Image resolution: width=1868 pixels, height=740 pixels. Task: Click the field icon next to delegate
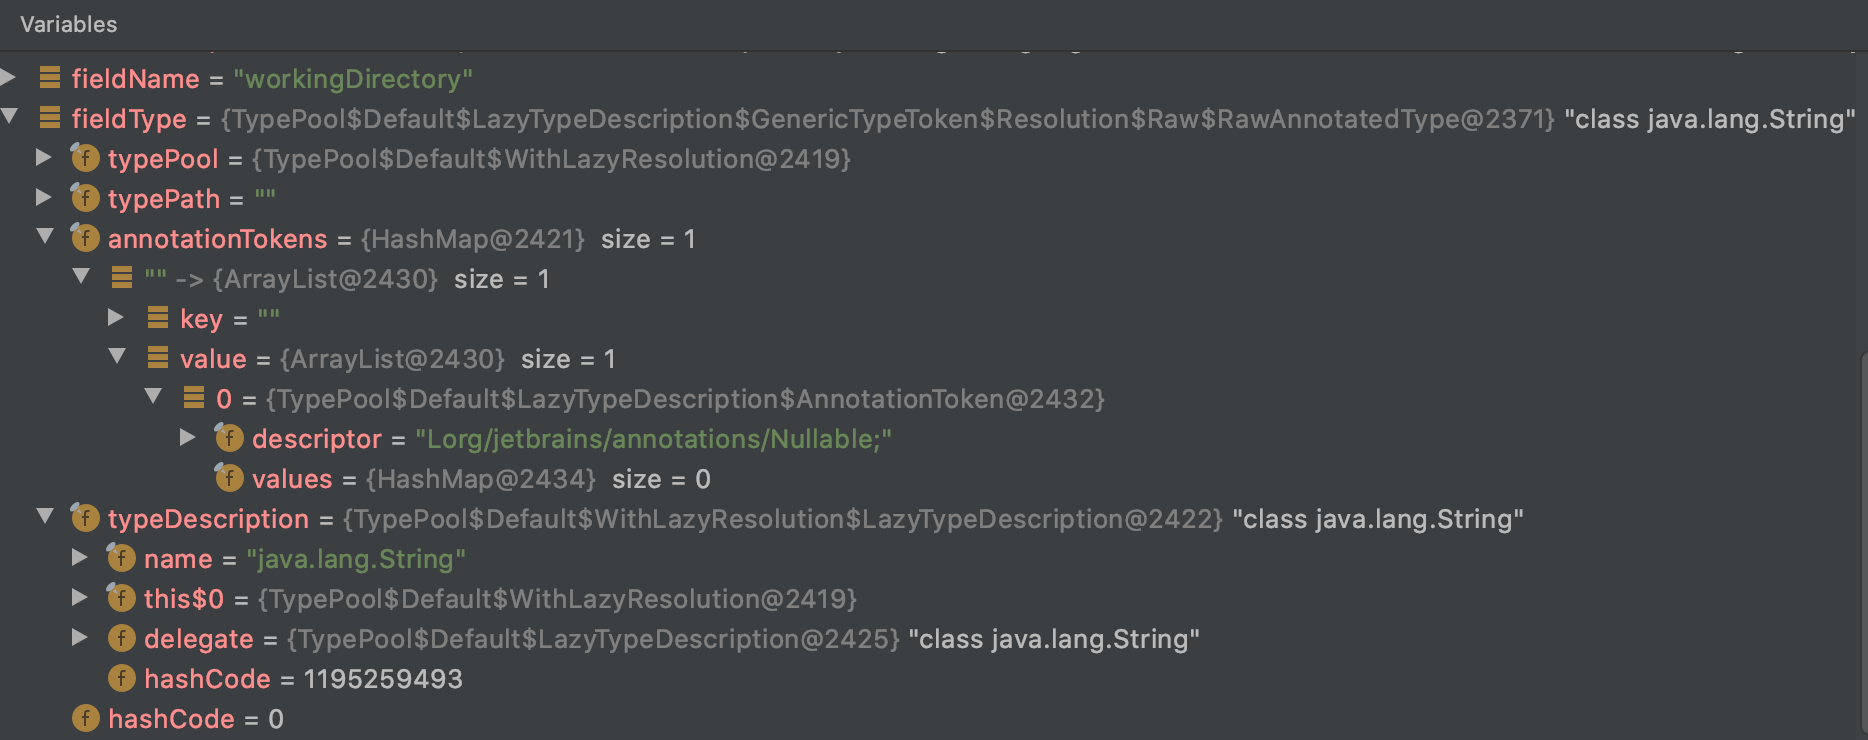tap(121, 638)
